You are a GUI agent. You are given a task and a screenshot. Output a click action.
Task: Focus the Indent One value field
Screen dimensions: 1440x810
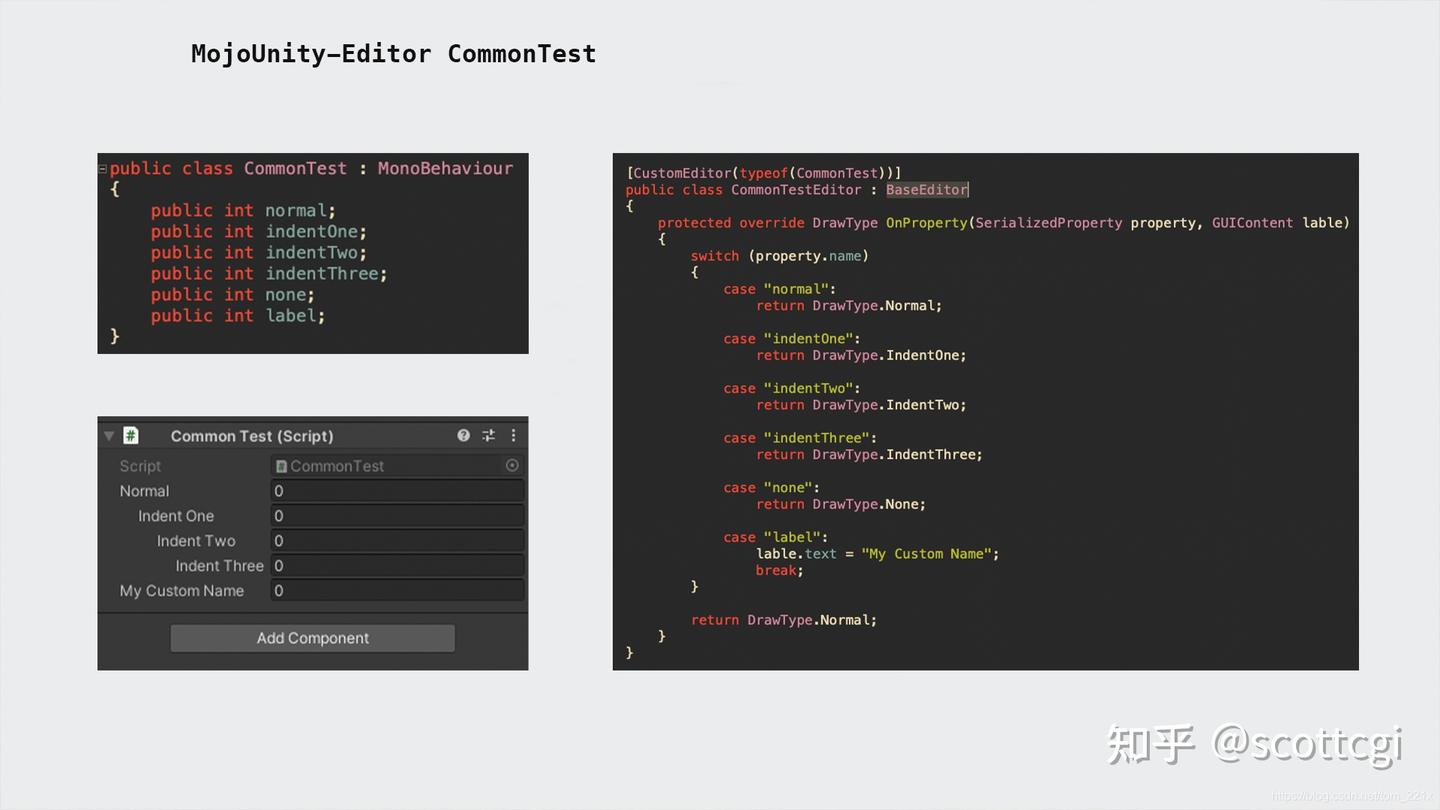tap(397, 516)
